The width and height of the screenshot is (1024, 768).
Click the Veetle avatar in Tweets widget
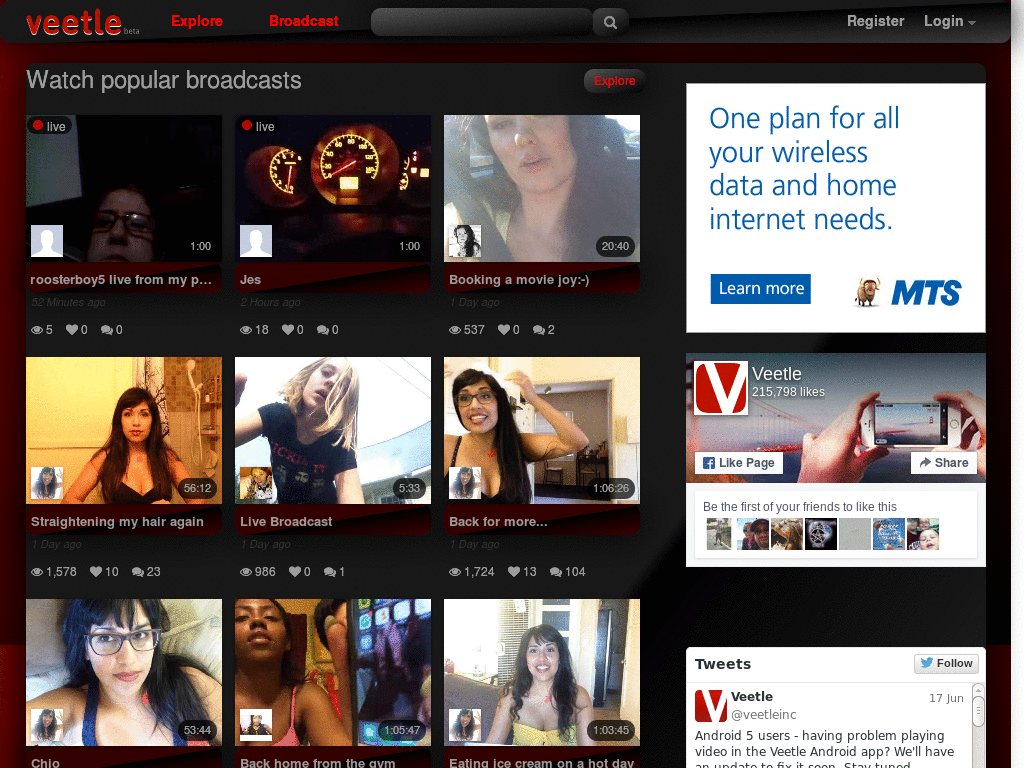[711, 705]
